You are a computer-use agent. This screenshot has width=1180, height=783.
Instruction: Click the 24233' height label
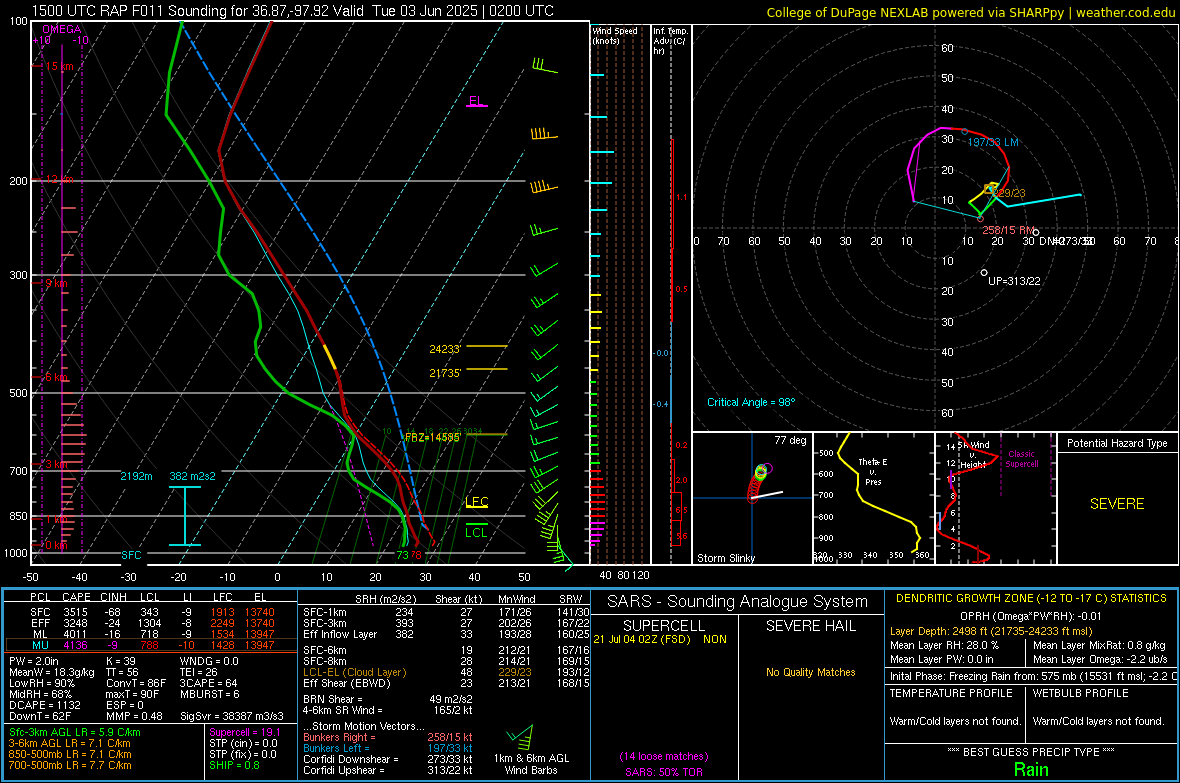tap(445, 349)
